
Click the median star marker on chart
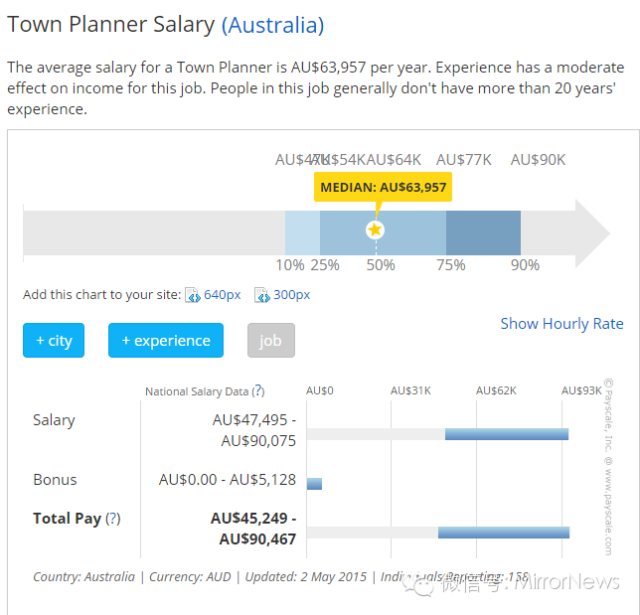point(375,230)
